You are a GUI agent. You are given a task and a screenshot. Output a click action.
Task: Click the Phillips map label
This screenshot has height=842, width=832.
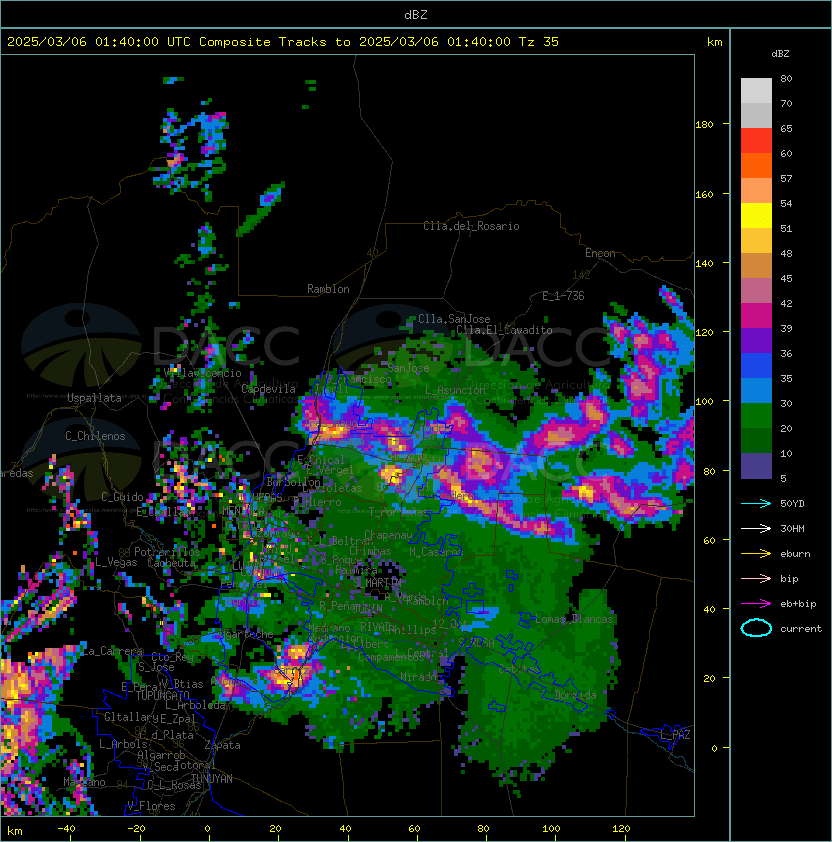412,629
